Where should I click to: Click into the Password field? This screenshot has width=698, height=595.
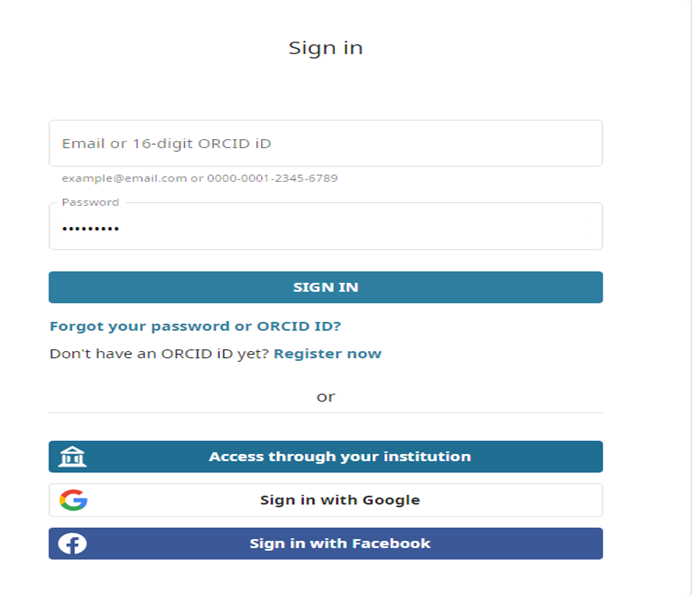point(325,229)
